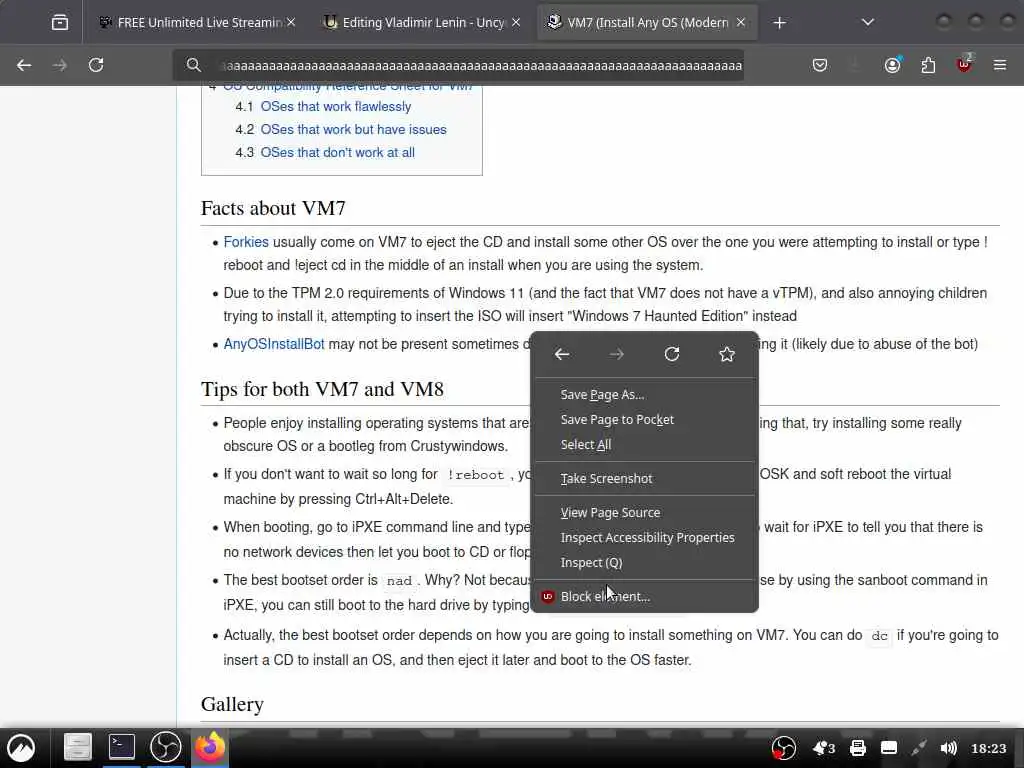The height and width of the screenshot is (768, 1024).
Task: Choose Take Screenshot in context menu
Action: click(x=645, y=479)
